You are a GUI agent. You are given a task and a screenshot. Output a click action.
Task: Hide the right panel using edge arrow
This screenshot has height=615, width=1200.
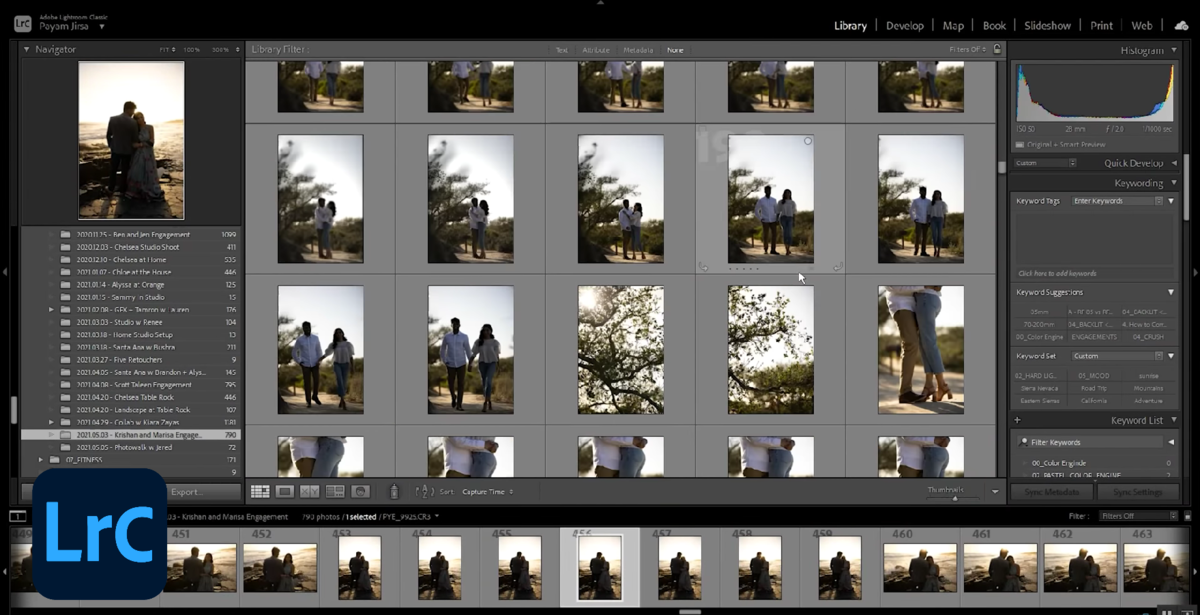[1194, 270]
